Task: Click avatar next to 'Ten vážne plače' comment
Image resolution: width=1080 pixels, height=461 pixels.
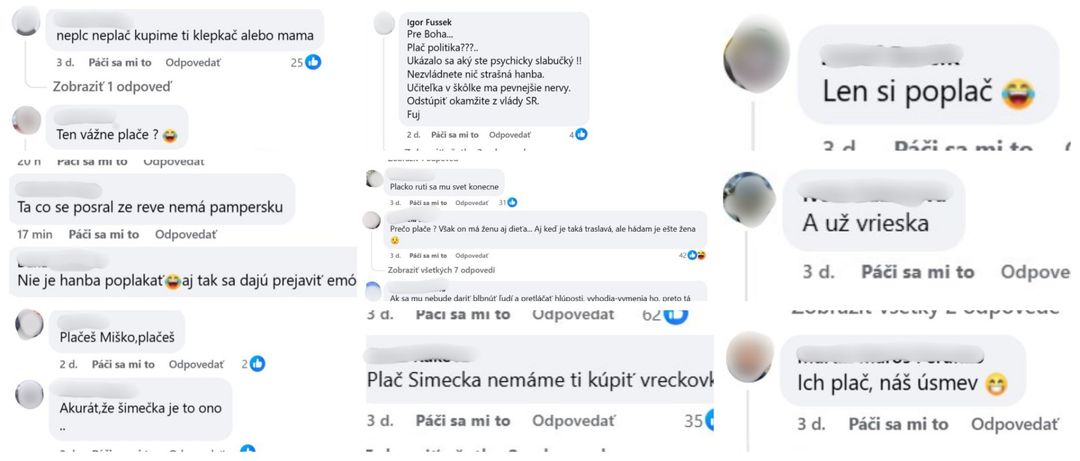Action: click(x=27, y=121)
